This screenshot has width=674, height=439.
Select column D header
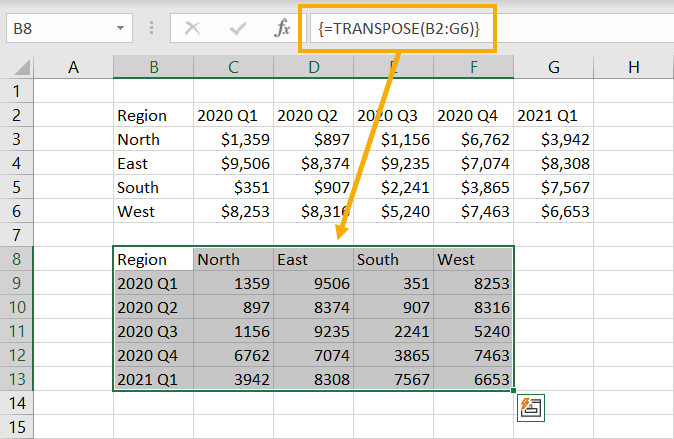[313, 67]
